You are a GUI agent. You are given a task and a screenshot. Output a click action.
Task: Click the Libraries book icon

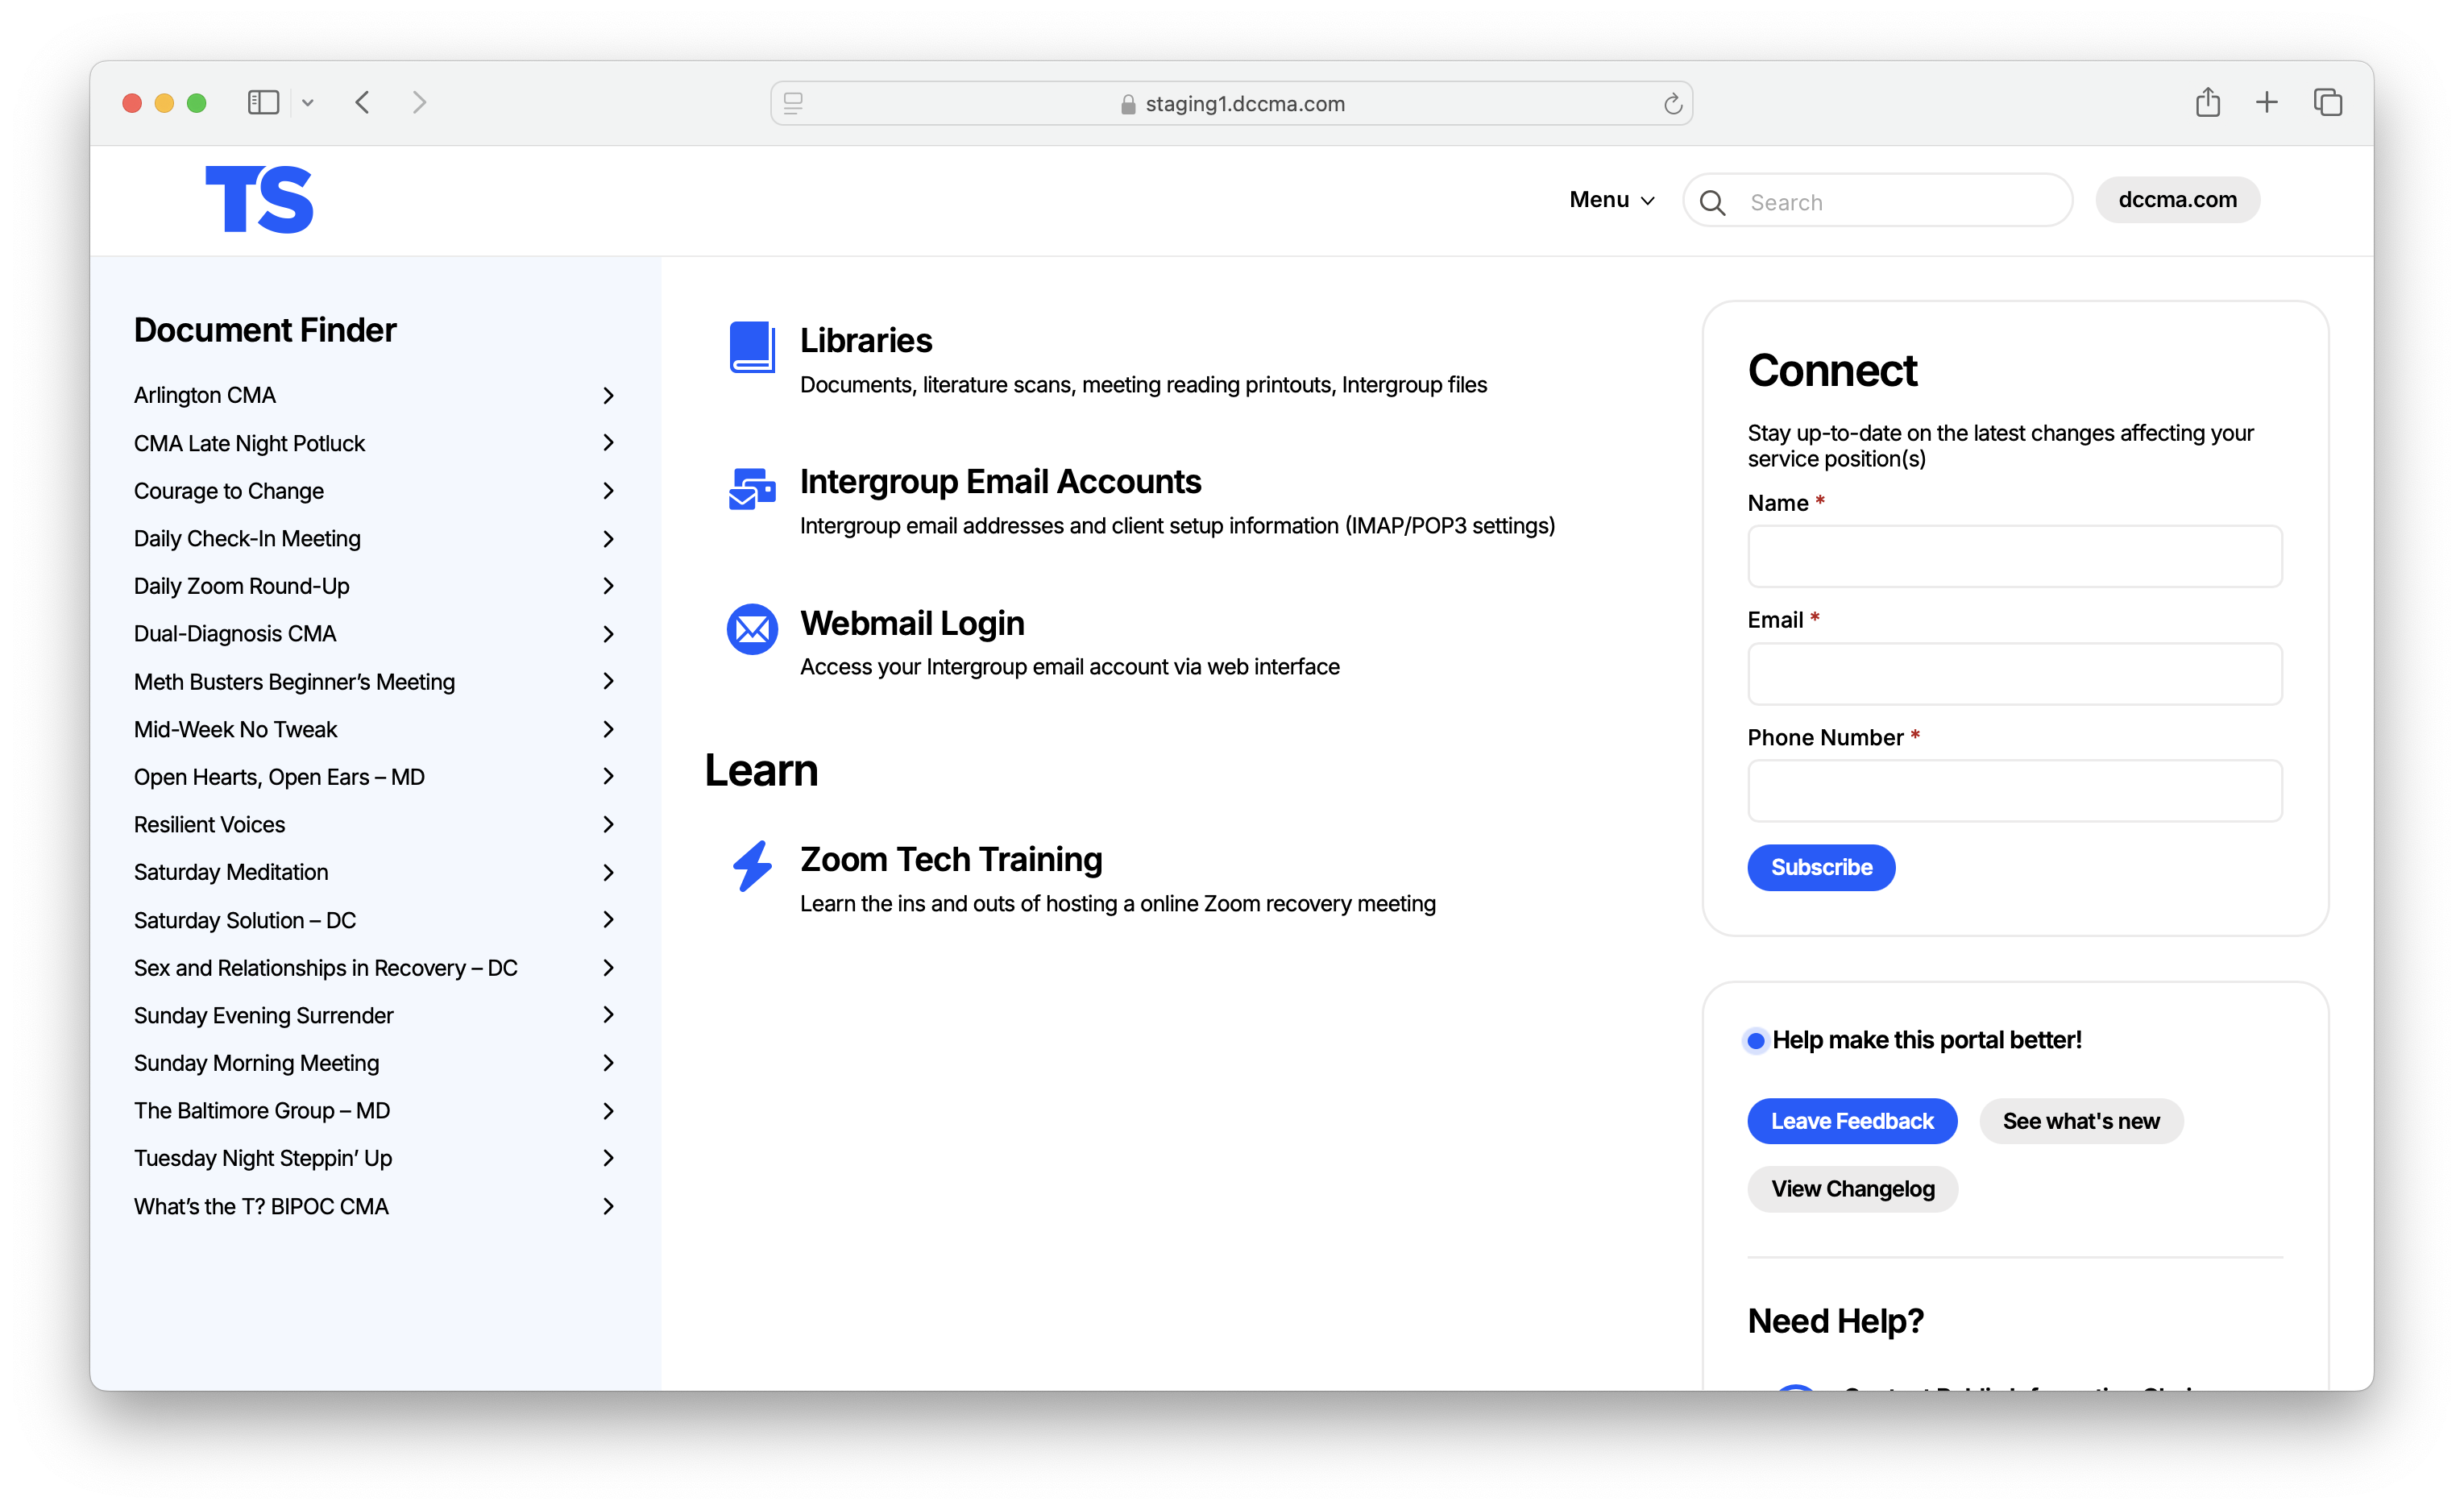(752, 347)
